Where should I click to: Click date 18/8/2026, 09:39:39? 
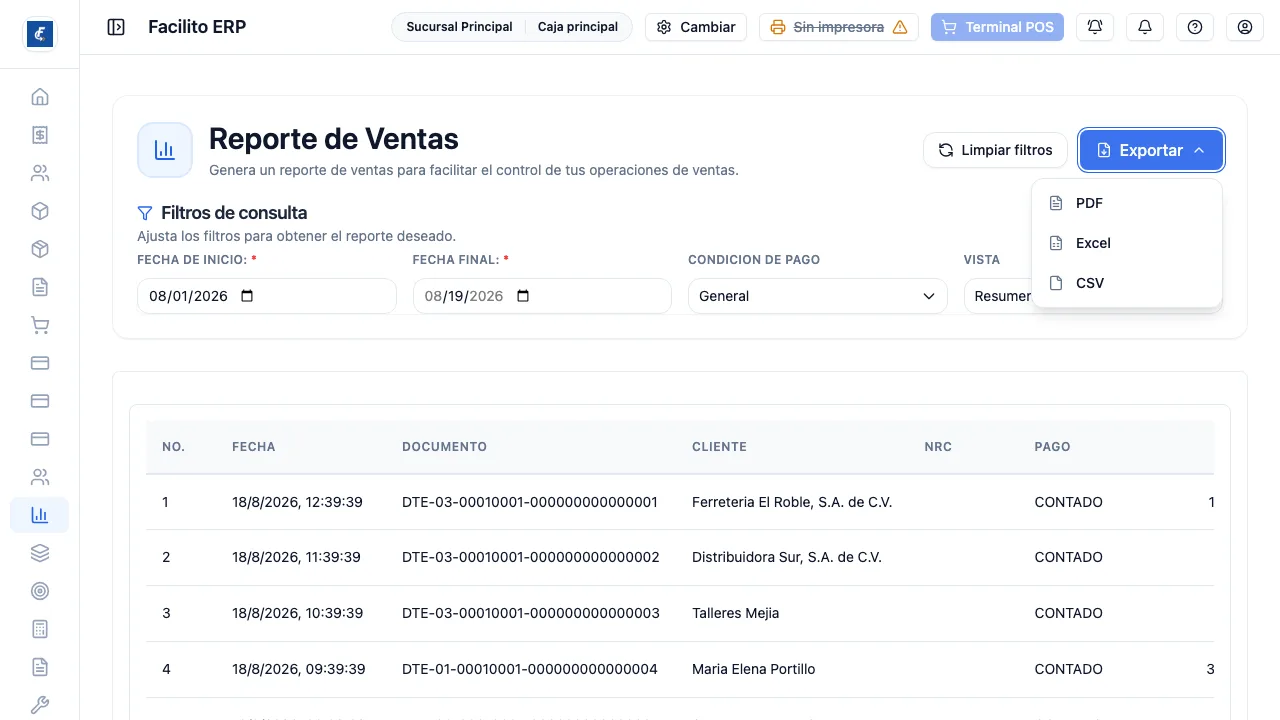(299, 669)
